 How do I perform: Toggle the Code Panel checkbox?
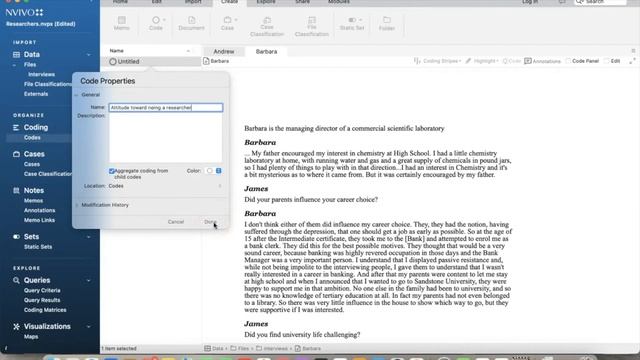pyautogui.click(x=568, y=61)
